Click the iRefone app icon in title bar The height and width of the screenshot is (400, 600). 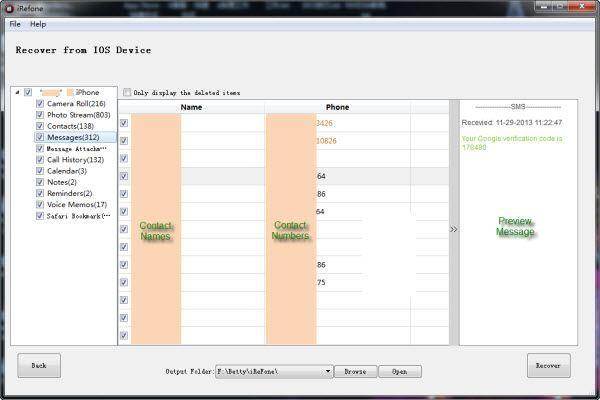(x=10, y=8)
